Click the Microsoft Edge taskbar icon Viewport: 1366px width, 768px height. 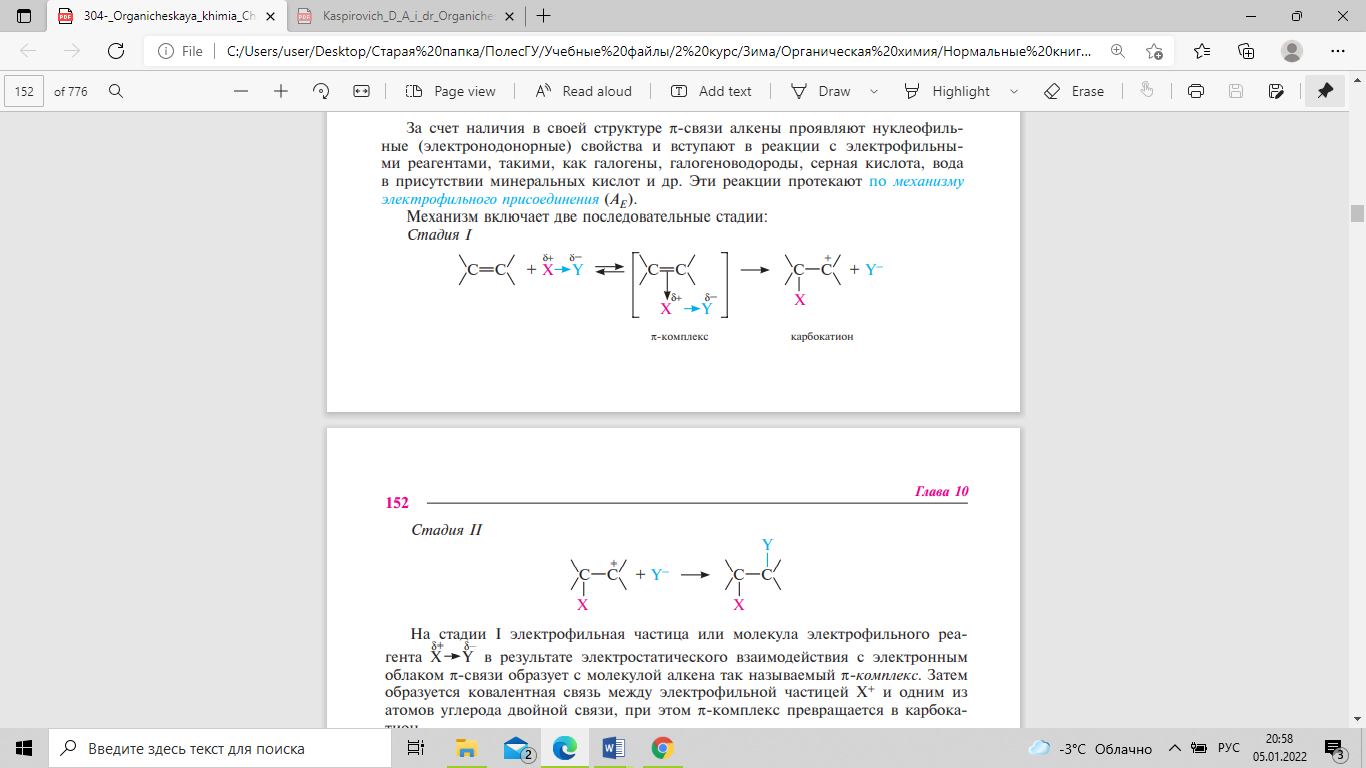tap(565, 748)
